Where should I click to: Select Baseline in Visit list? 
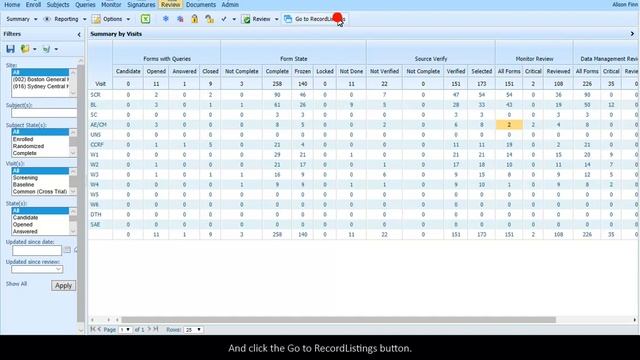pos(40,184)
